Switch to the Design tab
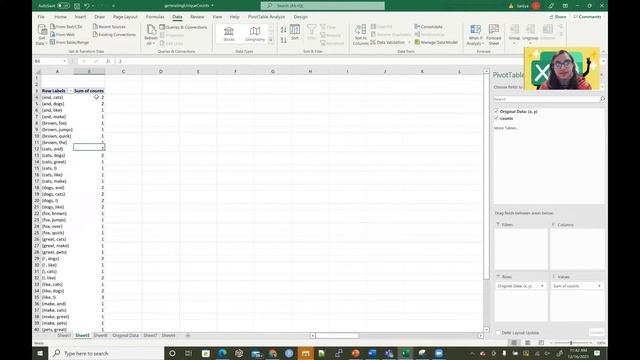This screenshot has width=640, height=360. point(300,17)
